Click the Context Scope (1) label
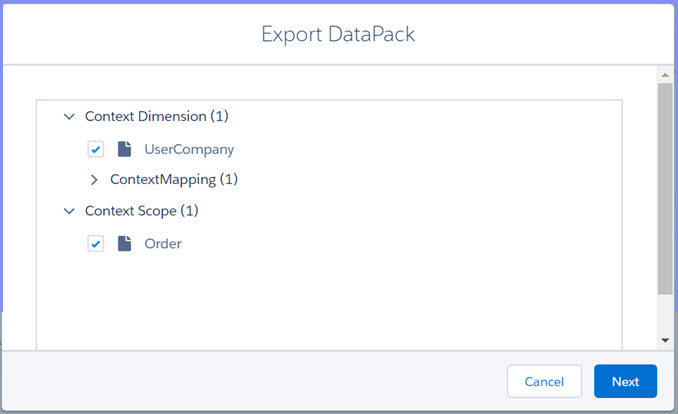Image resolution: width=678 pixels, height=414 pixels. point(141,211)
